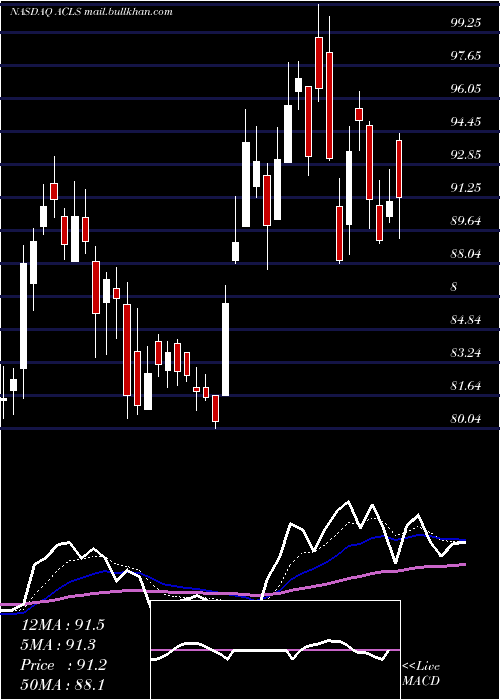Click the NASDAQ ACLS mail.bullkhan.com title text
The height and width of the screenshot is (700, 500).
tap(92, 12)
